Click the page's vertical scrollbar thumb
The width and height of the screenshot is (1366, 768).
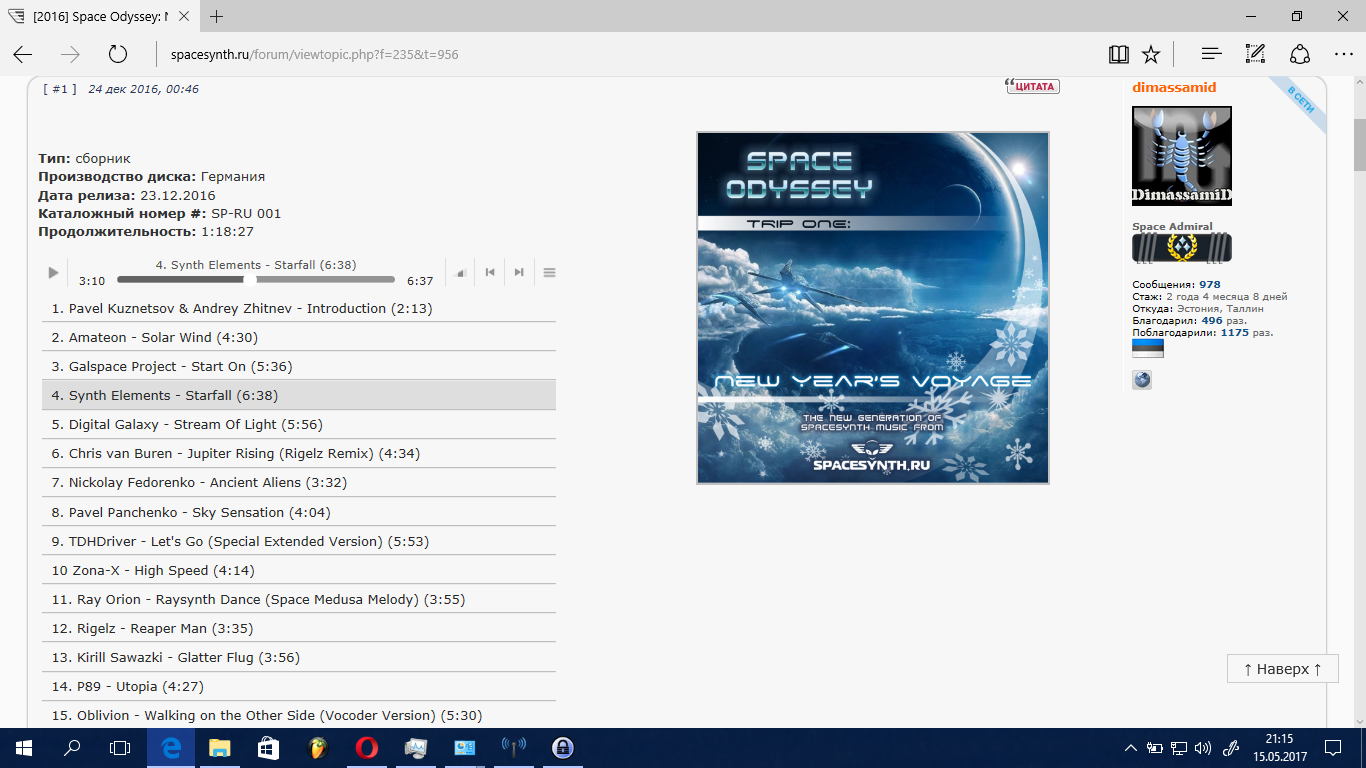pos(1359,146)
